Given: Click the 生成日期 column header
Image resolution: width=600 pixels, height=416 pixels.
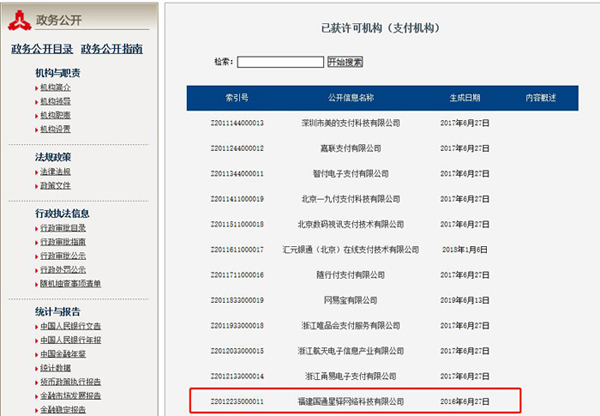Looking at the screenshot, I should tap(465, 98).
